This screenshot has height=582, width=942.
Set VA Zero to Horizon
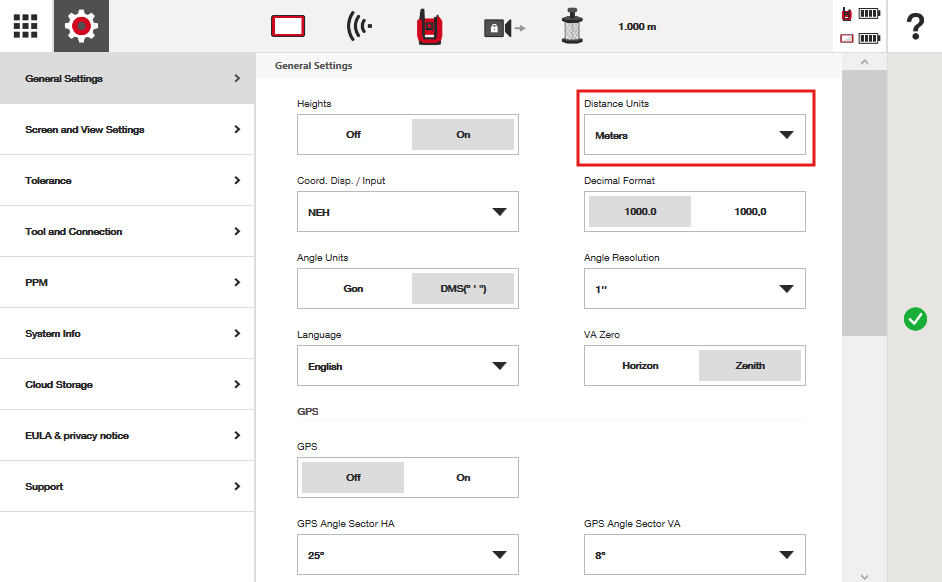pos(640,366)
